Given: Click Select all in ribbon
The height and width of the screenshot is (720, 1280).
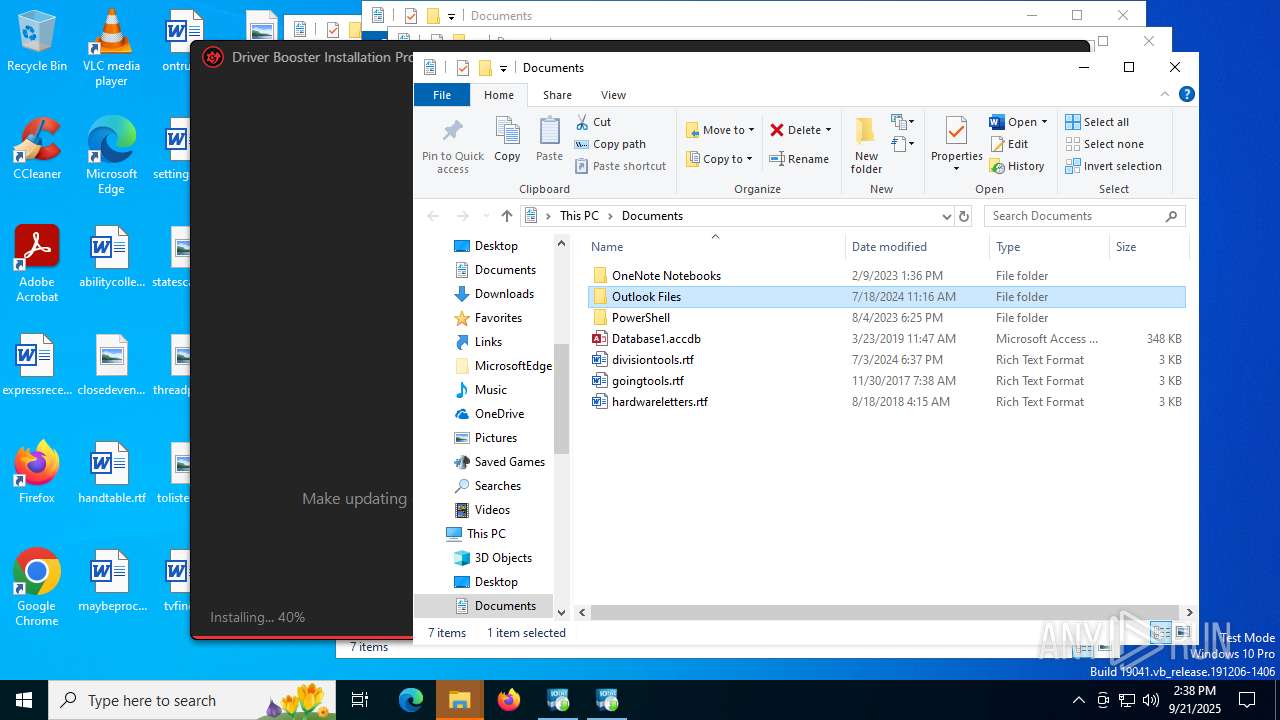Looking at the screenshot, I should 1097,122.
